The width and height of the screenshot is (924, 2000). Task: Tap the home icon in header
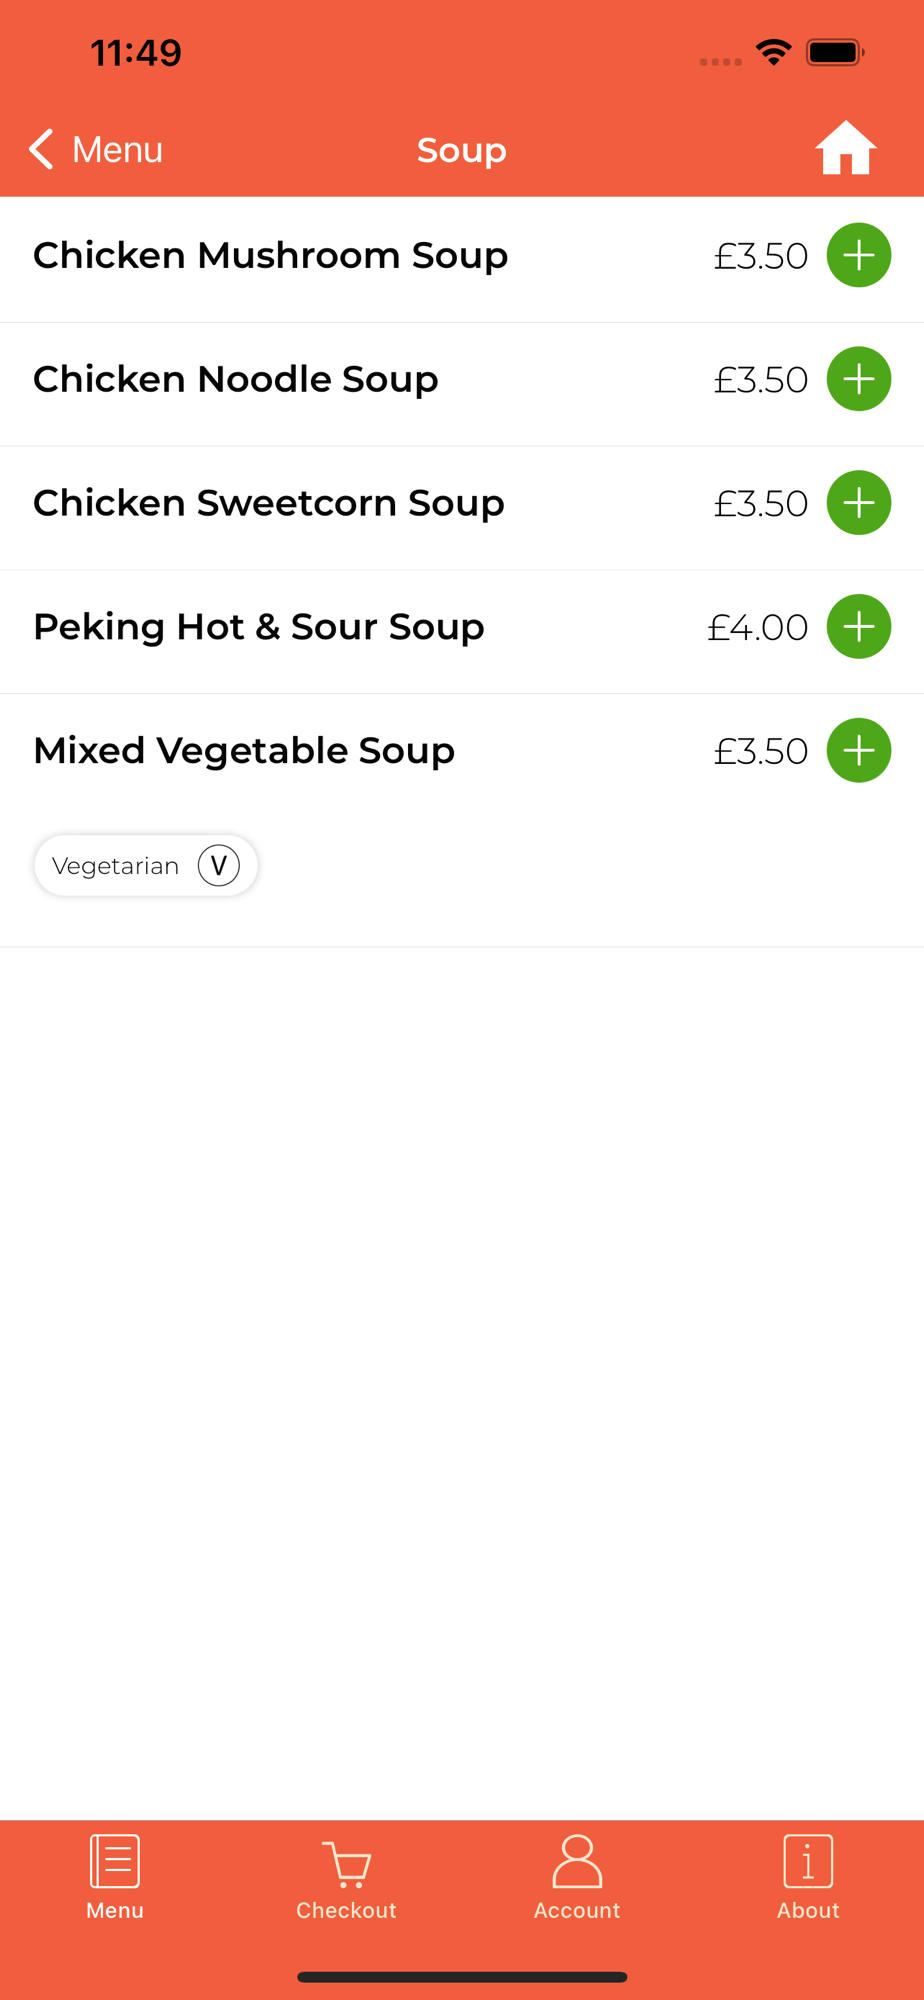click(x=845, y=149)
